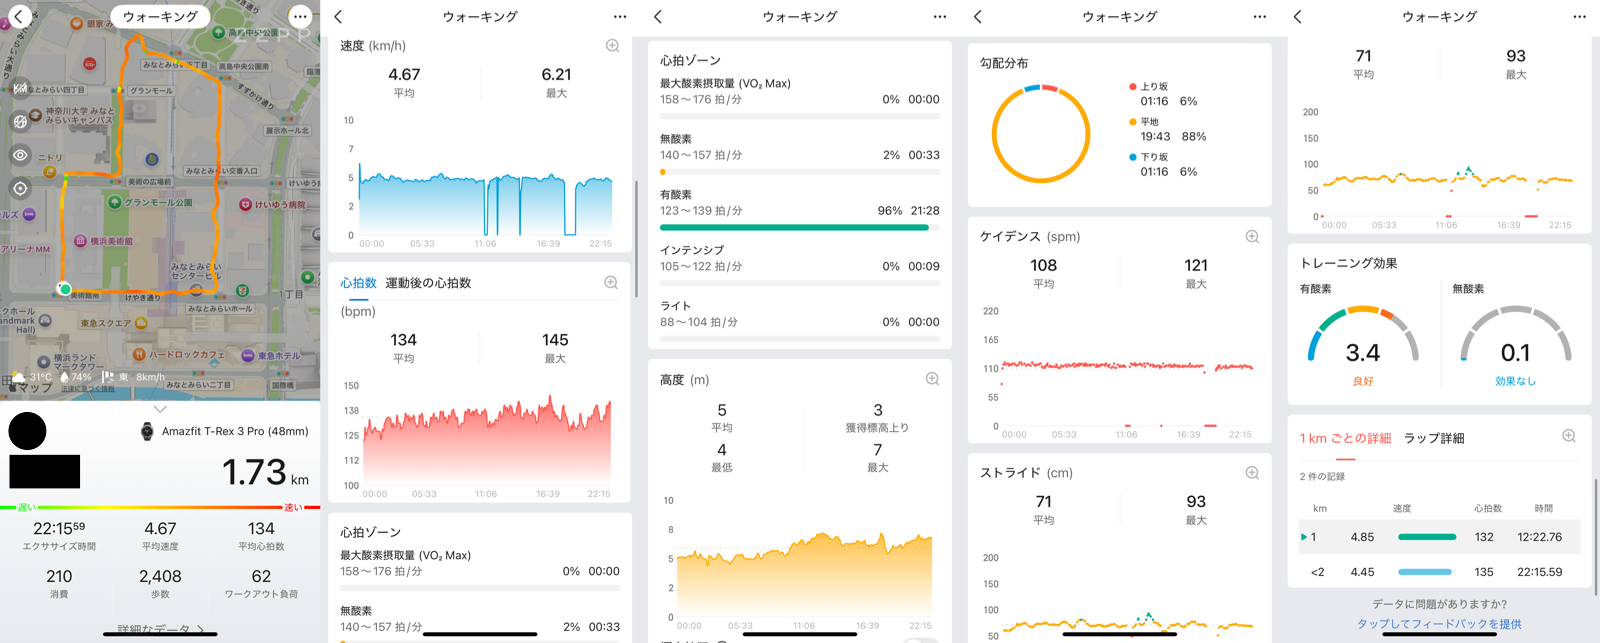Go back from the 勾配分布 screen
Viewport: 1600px width, 643px height.
(x=978, y=16)
